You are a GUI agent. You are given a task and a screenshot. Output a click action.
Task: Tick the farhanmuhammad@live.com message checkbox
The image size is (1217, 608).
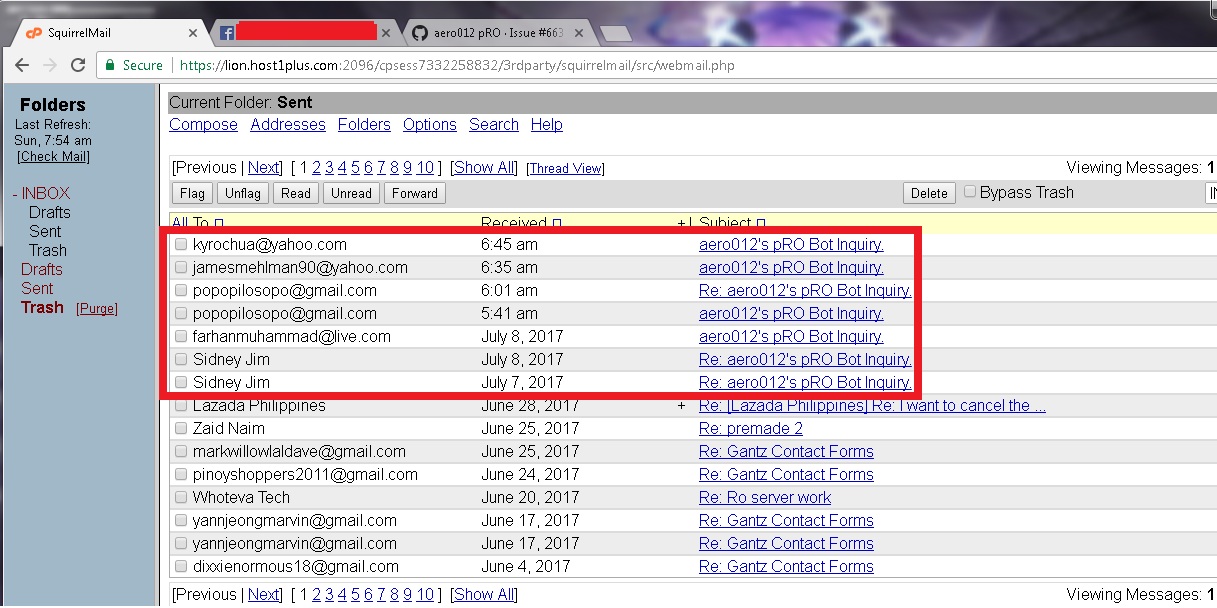(181, 336)
